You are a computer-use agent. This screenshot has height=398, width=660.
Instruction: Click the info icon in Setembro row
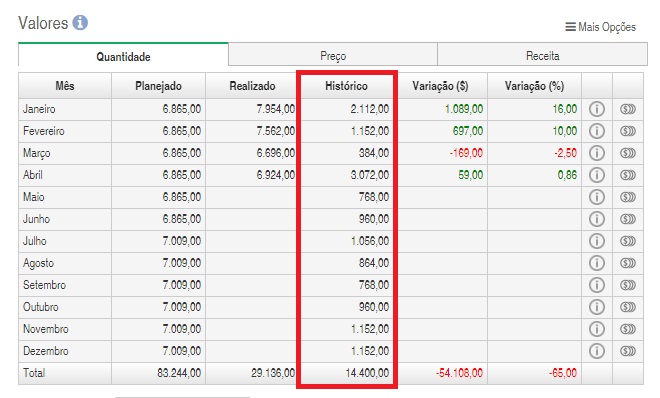(597, 285)
